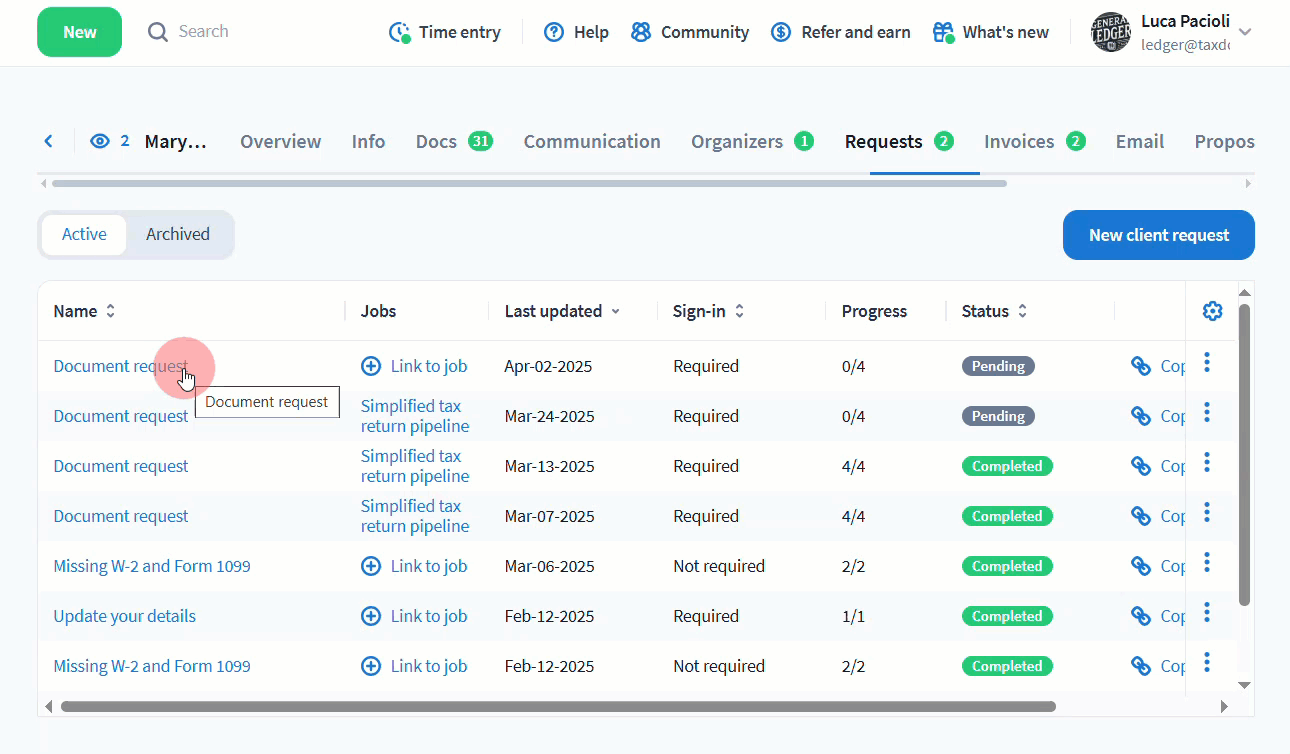Open Missing W-2 and Form 1099 from Mar-06-2025
Image resolution: width=1290 pixels, height=754 pixels.
coord(152,566)
